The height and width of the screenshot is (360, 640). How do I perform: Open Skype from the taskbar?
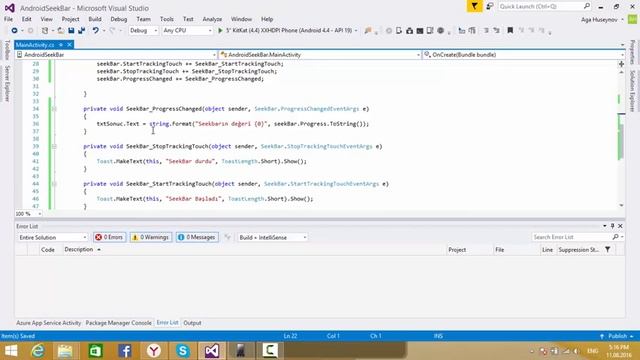click(182, 351)
